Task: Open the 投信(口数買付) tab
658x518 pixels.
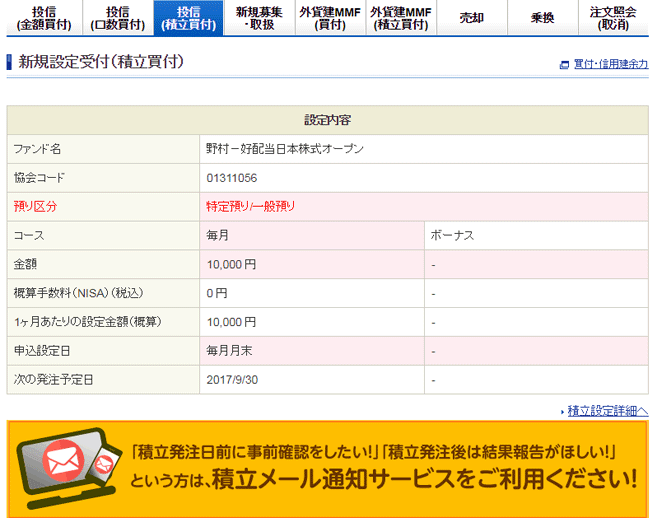Action: [x=118, y=18]
